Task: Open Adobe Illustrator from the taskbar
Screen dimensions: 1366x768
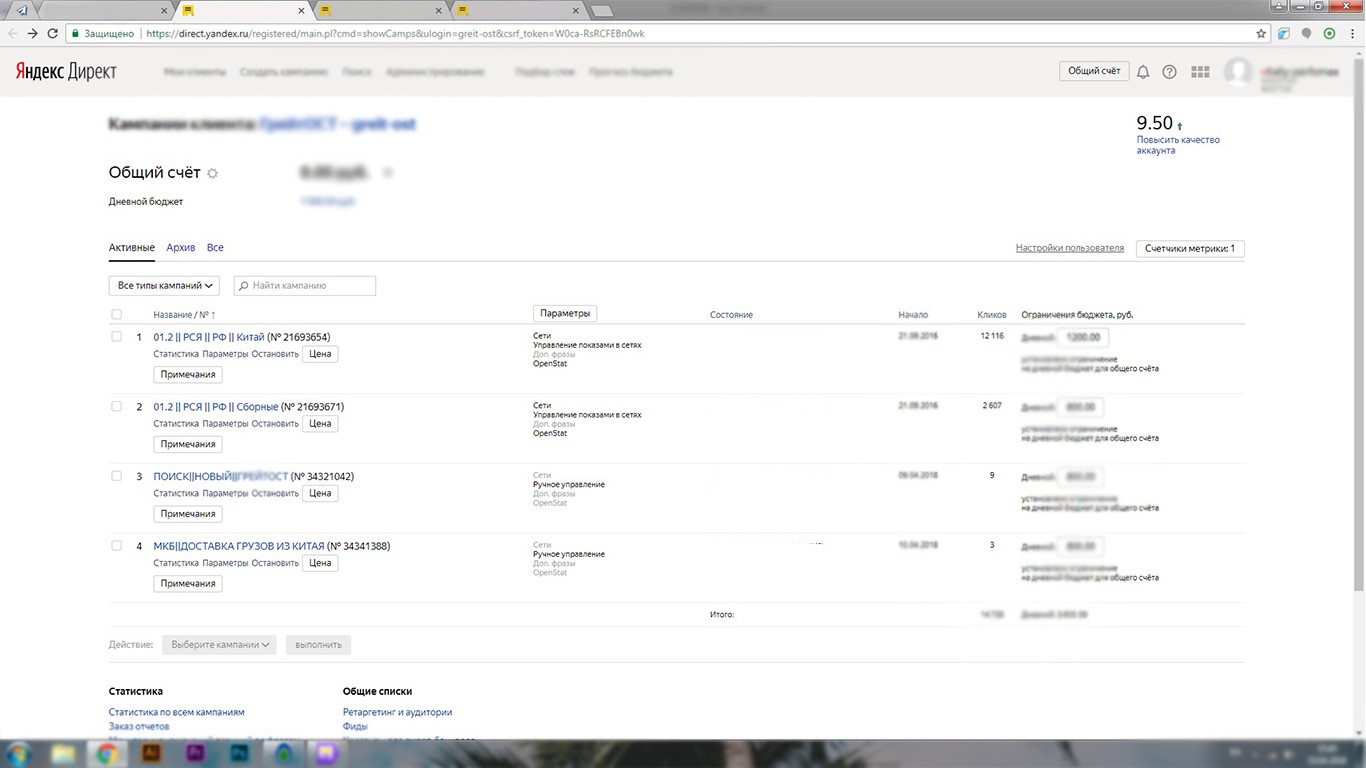Action: [x=151, y=753]
